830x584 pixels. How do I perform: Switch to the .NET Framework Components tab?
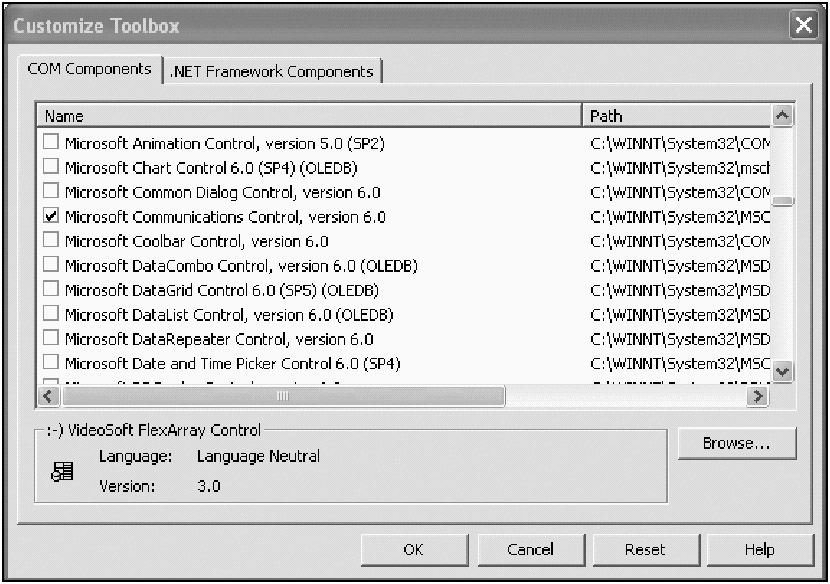click(x=273, y=72)
